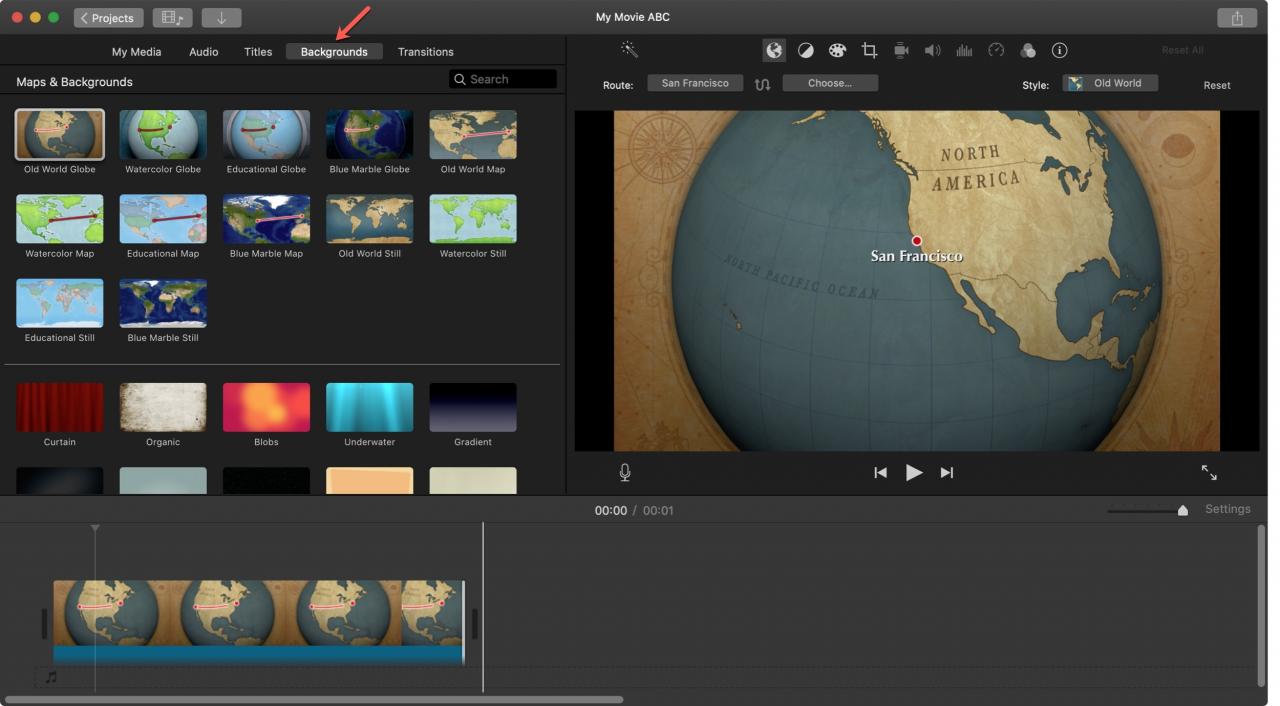This screenshot has height=706, width=1280.
Task: Open the speed speedometer icon
Action: [x=996, y=50]
